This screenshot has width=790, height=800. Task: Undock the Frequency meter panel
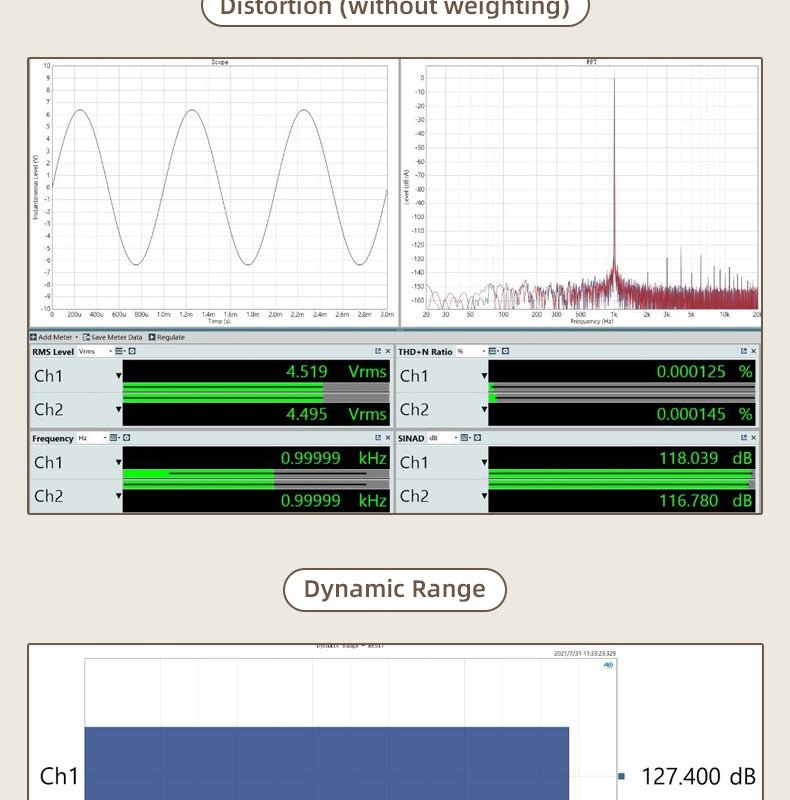[x=378, y=438]
